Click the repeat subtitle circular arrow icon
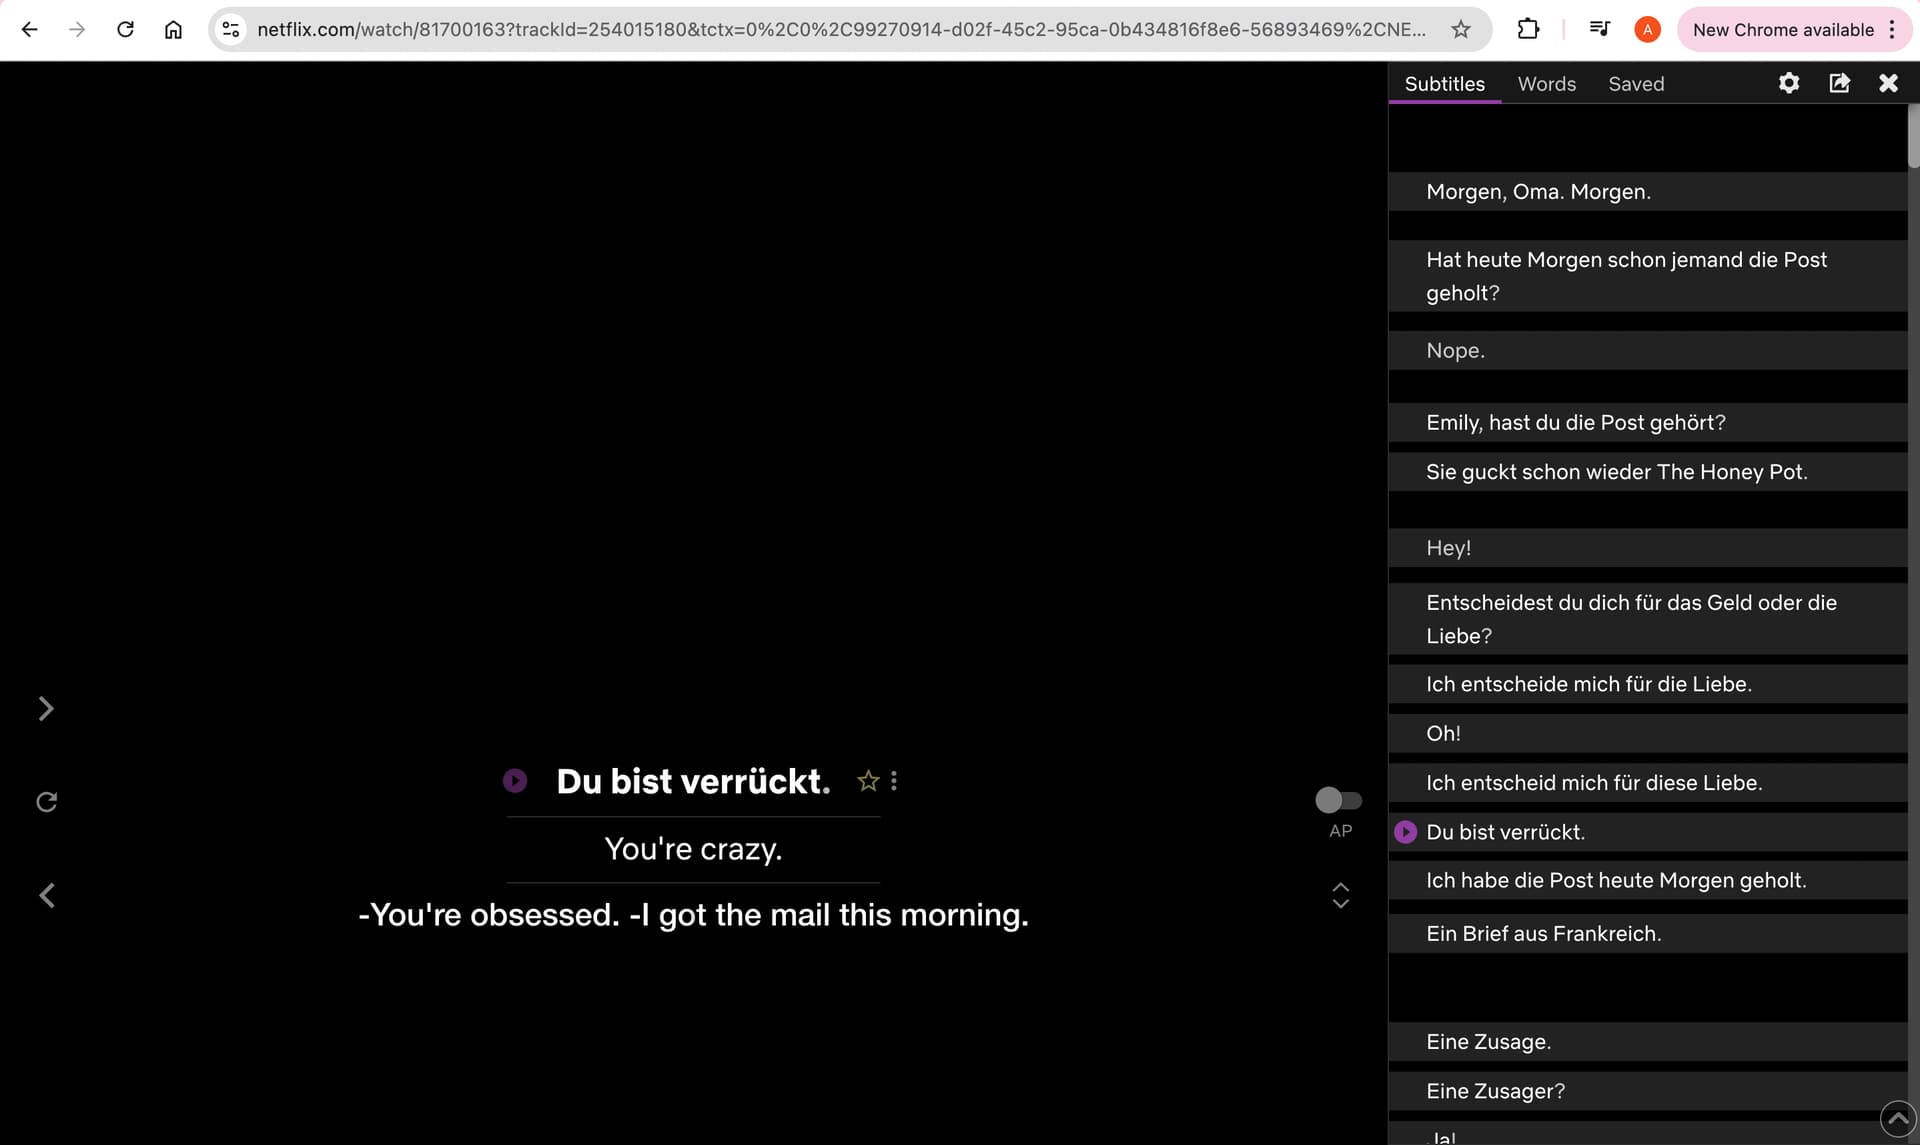This screenshot has width=1920, height=1145. pos(47,802)
